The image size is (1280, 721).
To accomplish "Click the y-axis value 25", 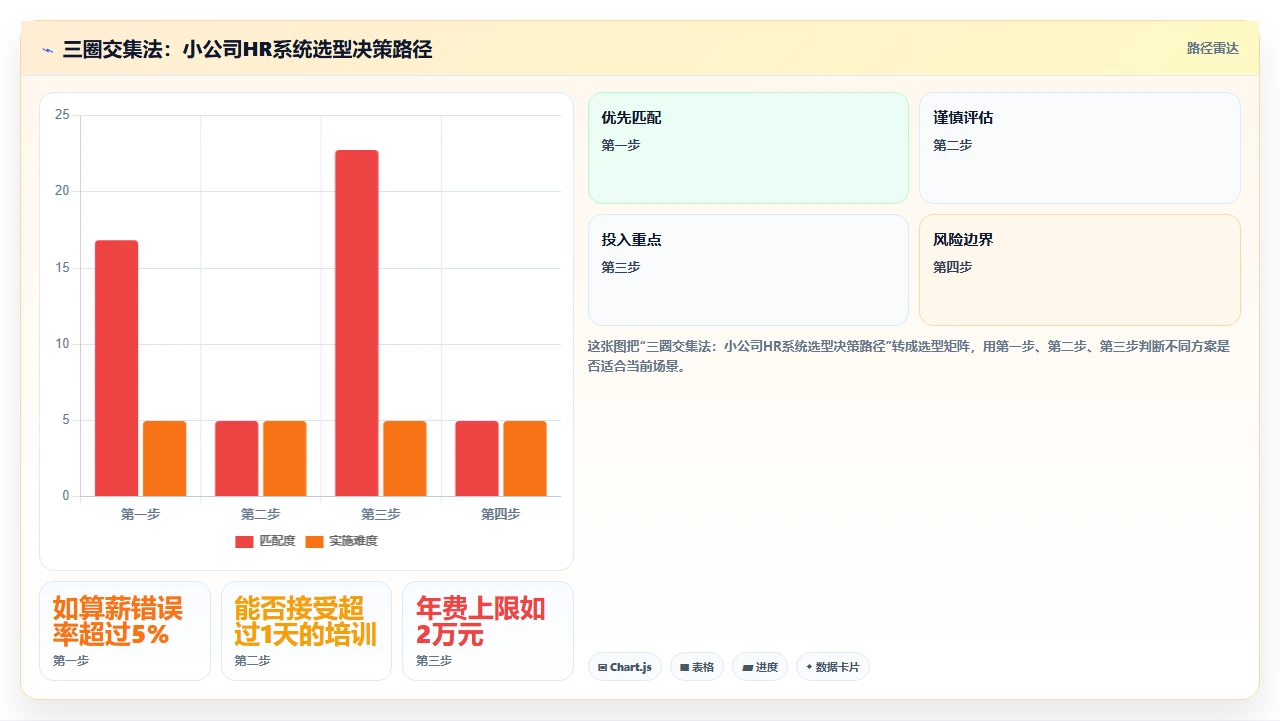I will coord(62,115).
